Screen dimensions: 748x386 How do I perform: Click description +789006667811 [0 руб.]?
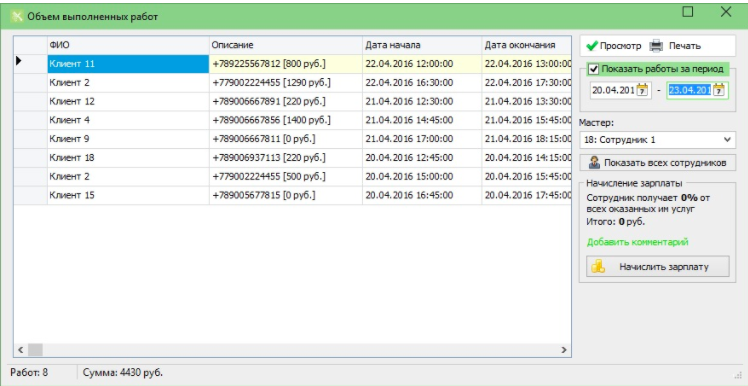click(x=286, y=139)
